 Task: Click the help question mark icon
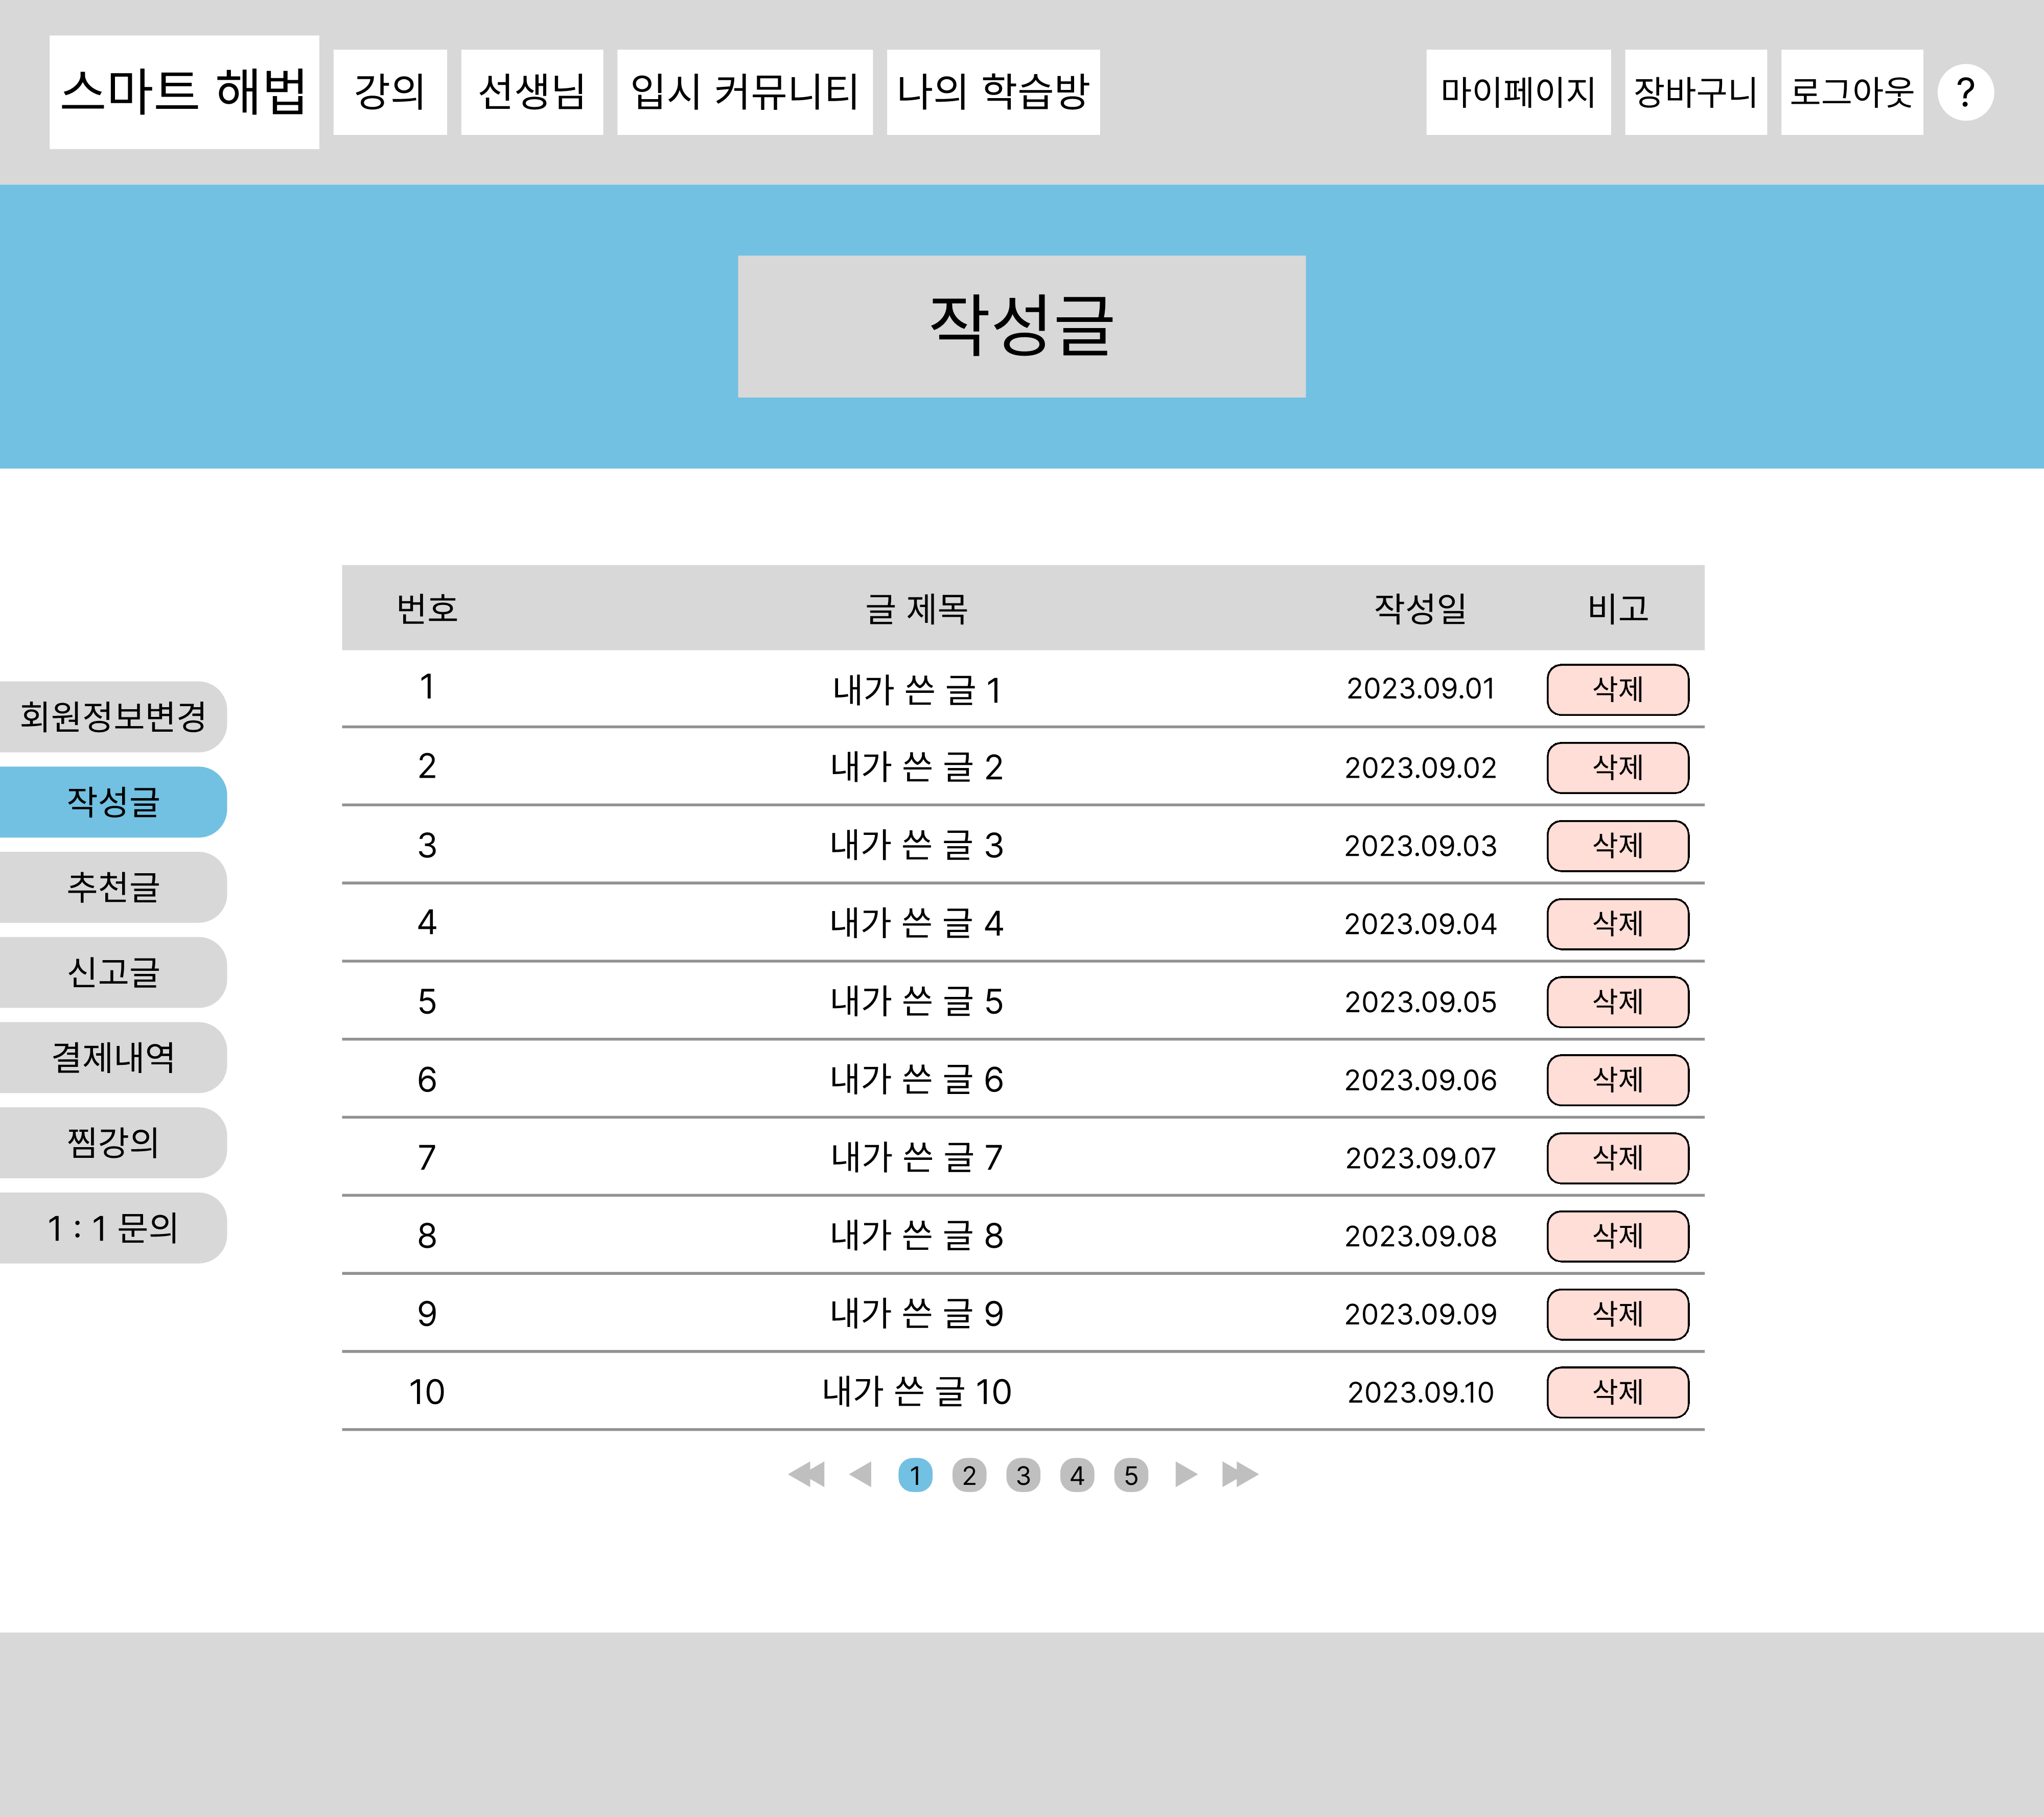point(1964,93)
